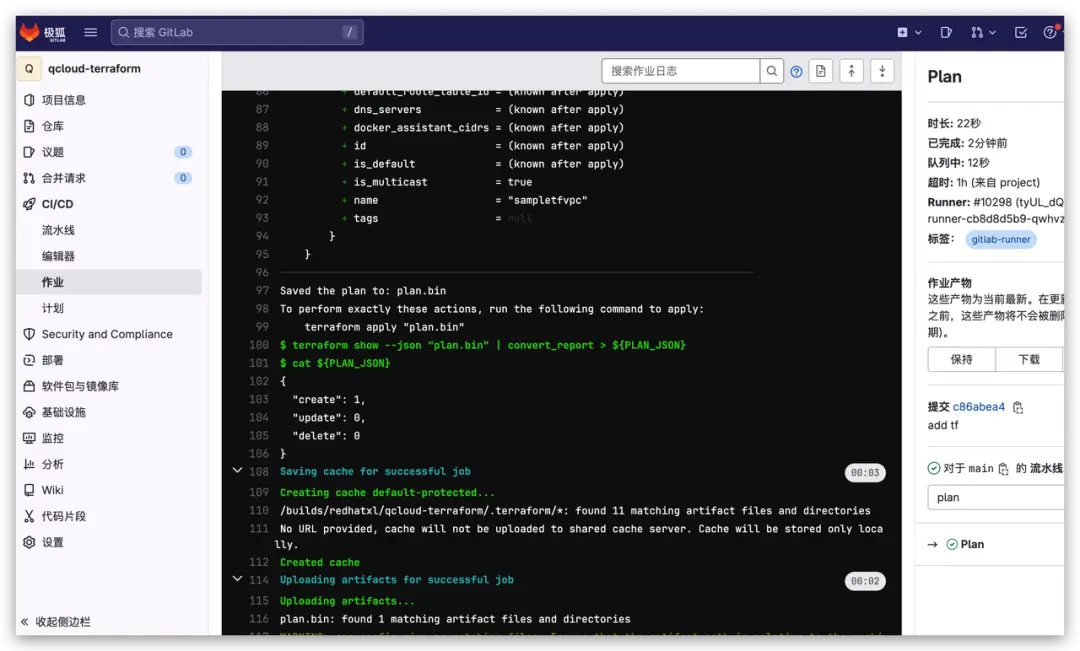Focus the 搜索作业日志 search field
This screenshot has width=1080, height=651.
pos(681,71)
